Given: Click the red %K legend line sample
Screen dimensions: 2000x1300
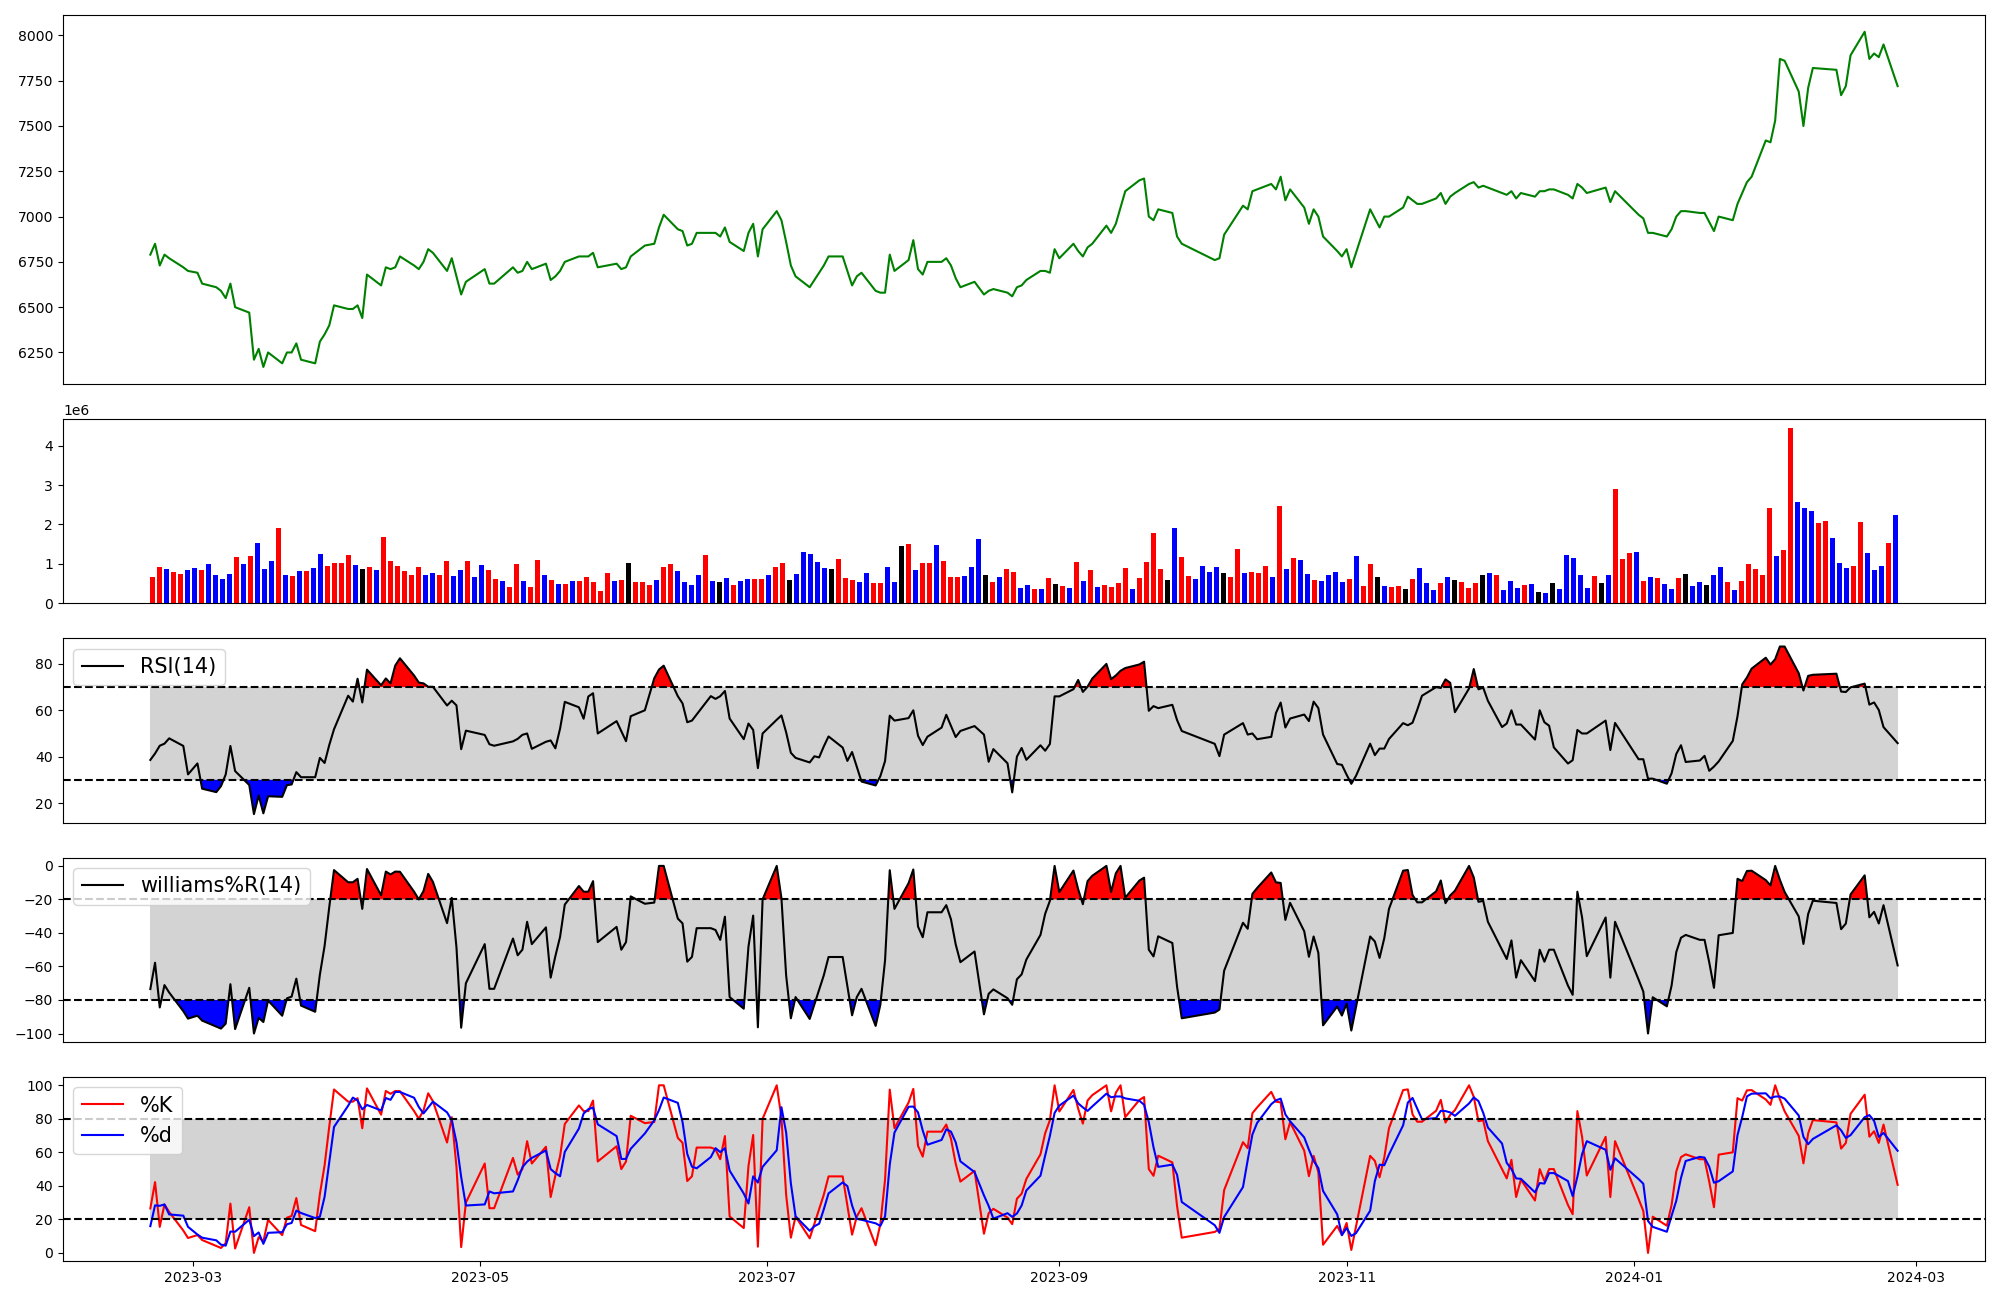Looking at the screenshot, I should click(x=103, y=1105).
